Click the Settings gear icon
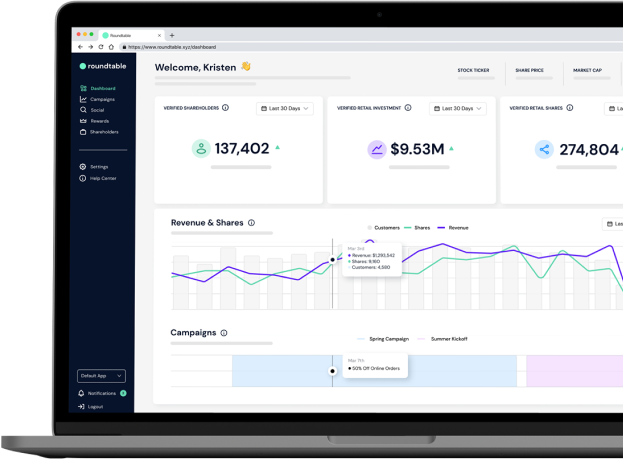Image resolution: width=623 pixels, height=459 pixels. click(x=83, y=167)
